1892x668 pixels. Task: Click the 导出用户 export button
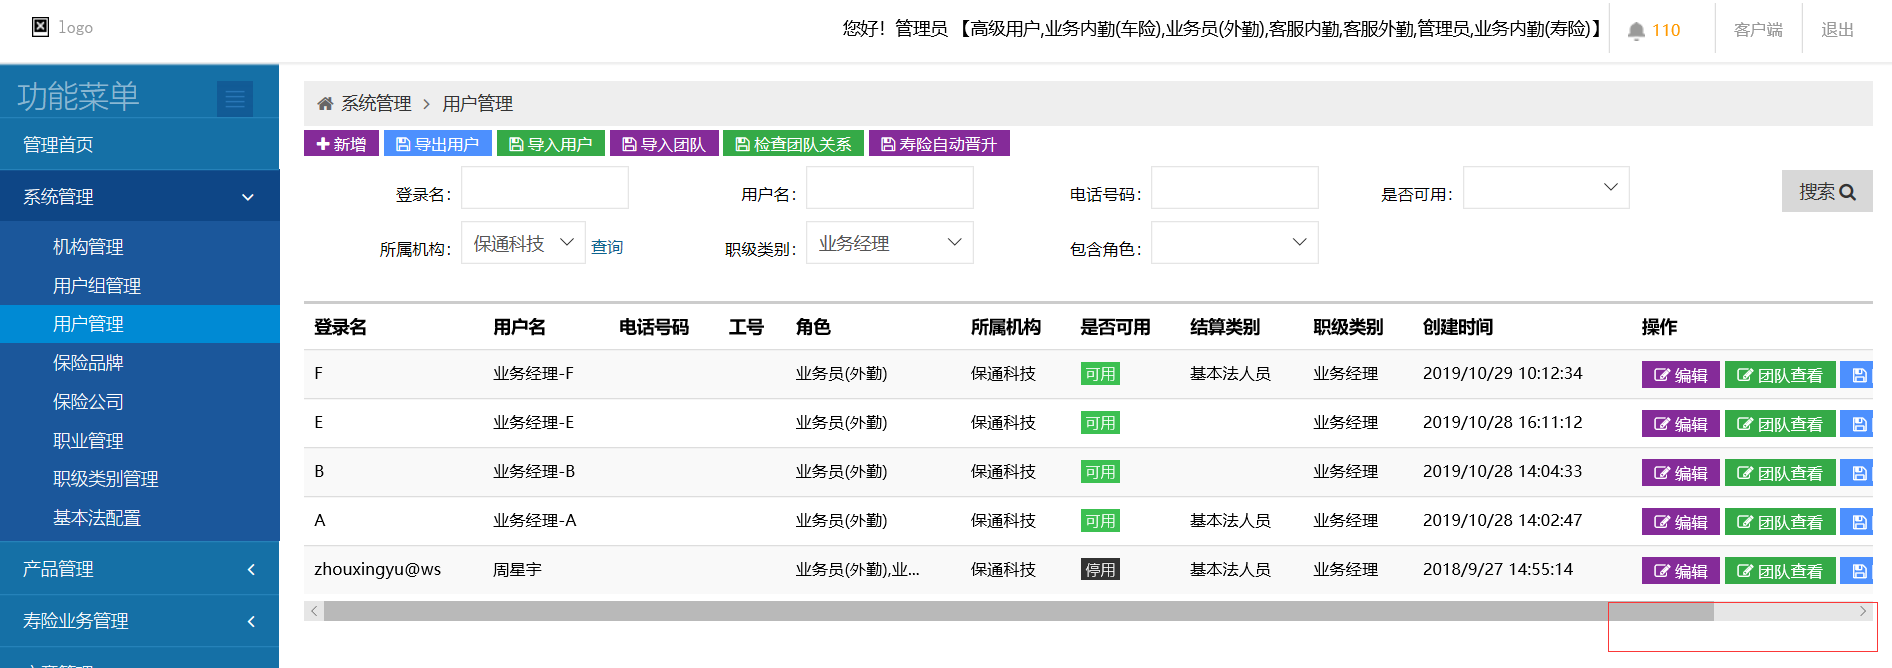click(437, 144)
